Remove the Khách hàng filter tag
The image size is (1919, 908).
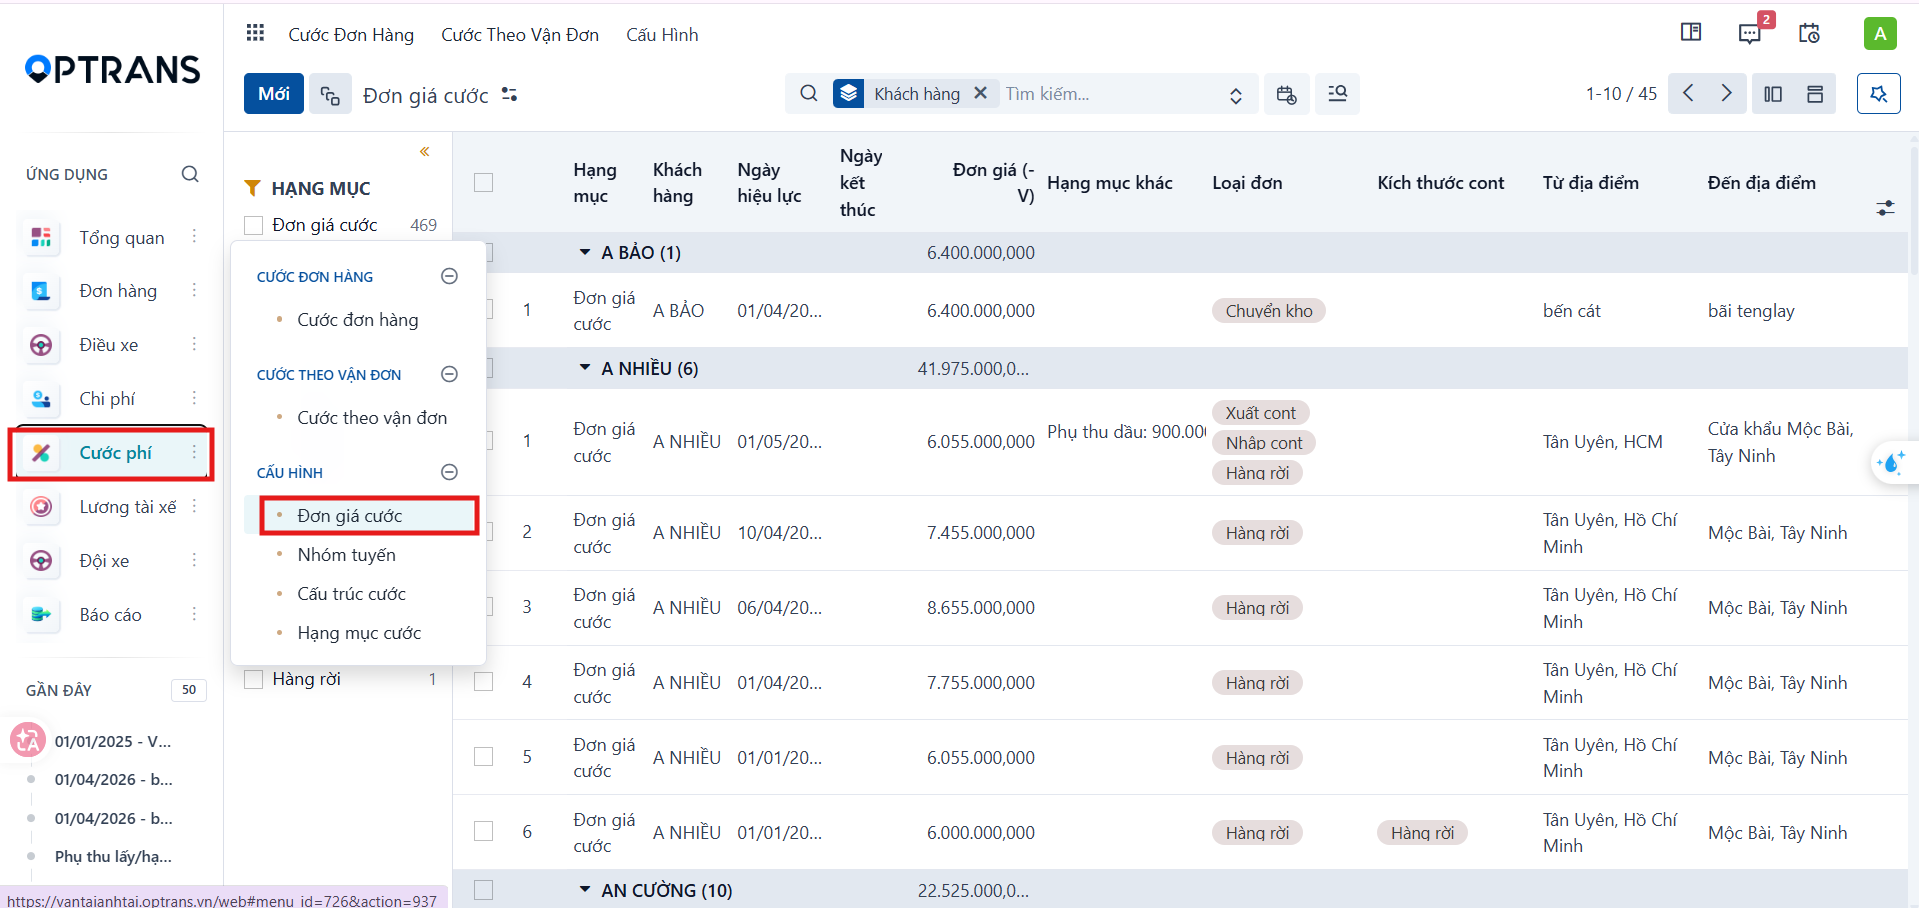pos(981,93)
